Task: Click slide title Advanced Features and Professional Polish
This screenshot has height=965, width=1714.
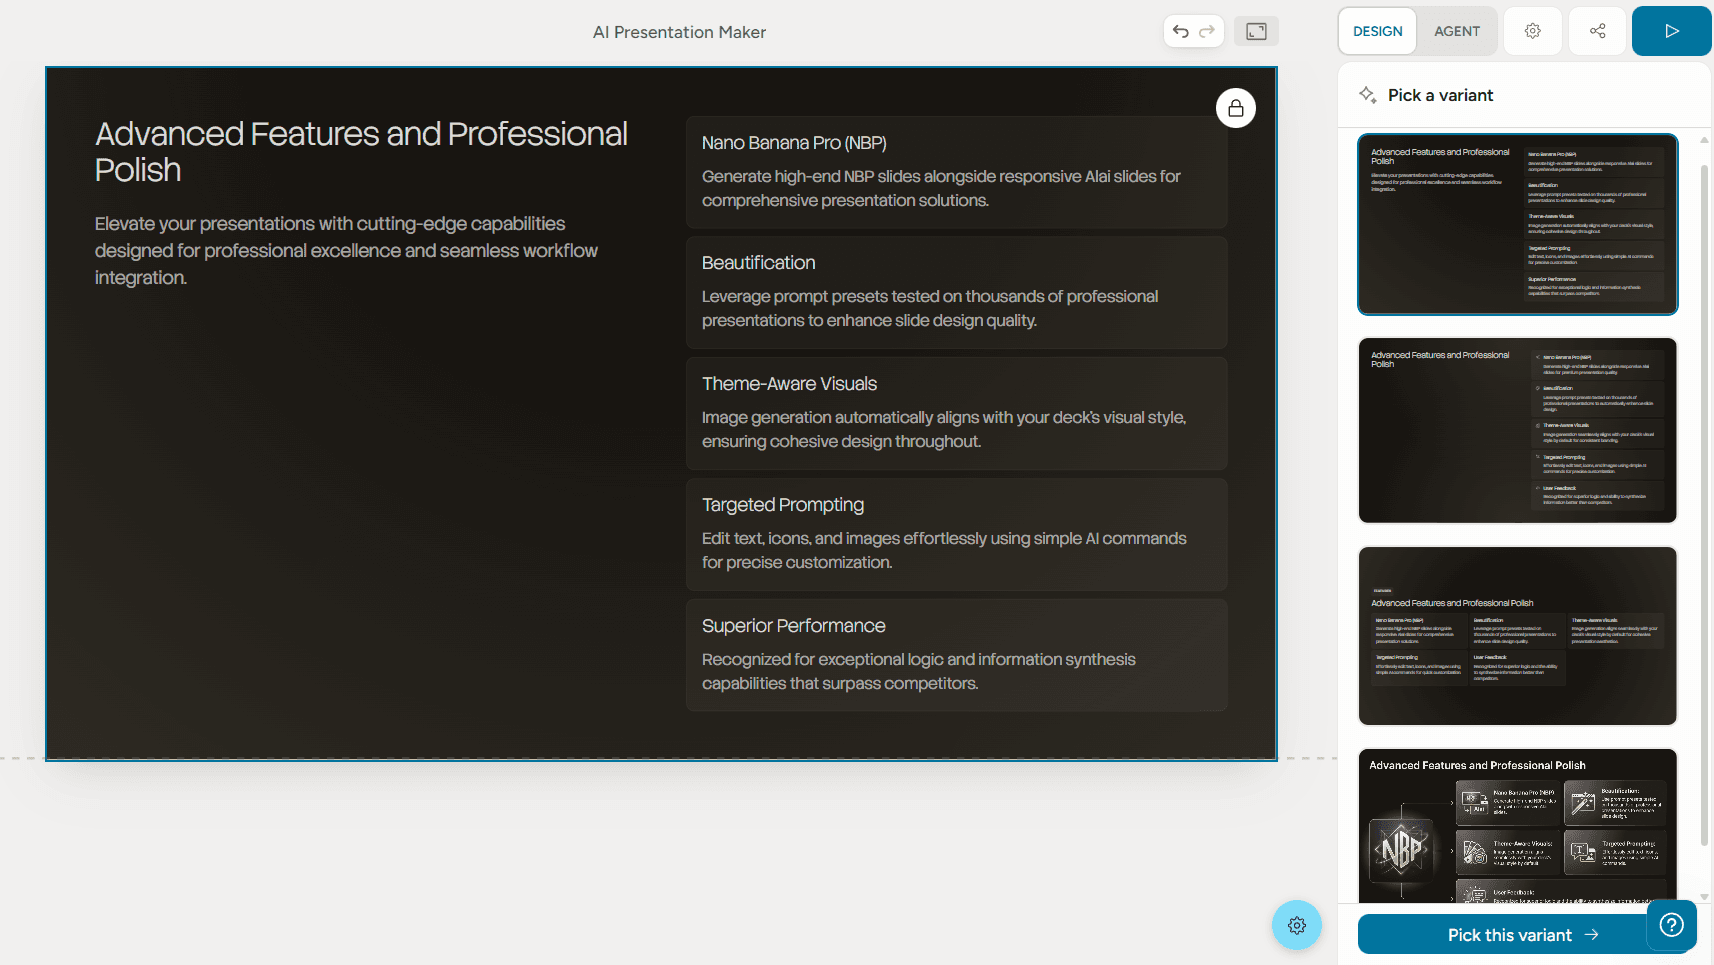Action: pyautogui.click(x=361, y=152)
